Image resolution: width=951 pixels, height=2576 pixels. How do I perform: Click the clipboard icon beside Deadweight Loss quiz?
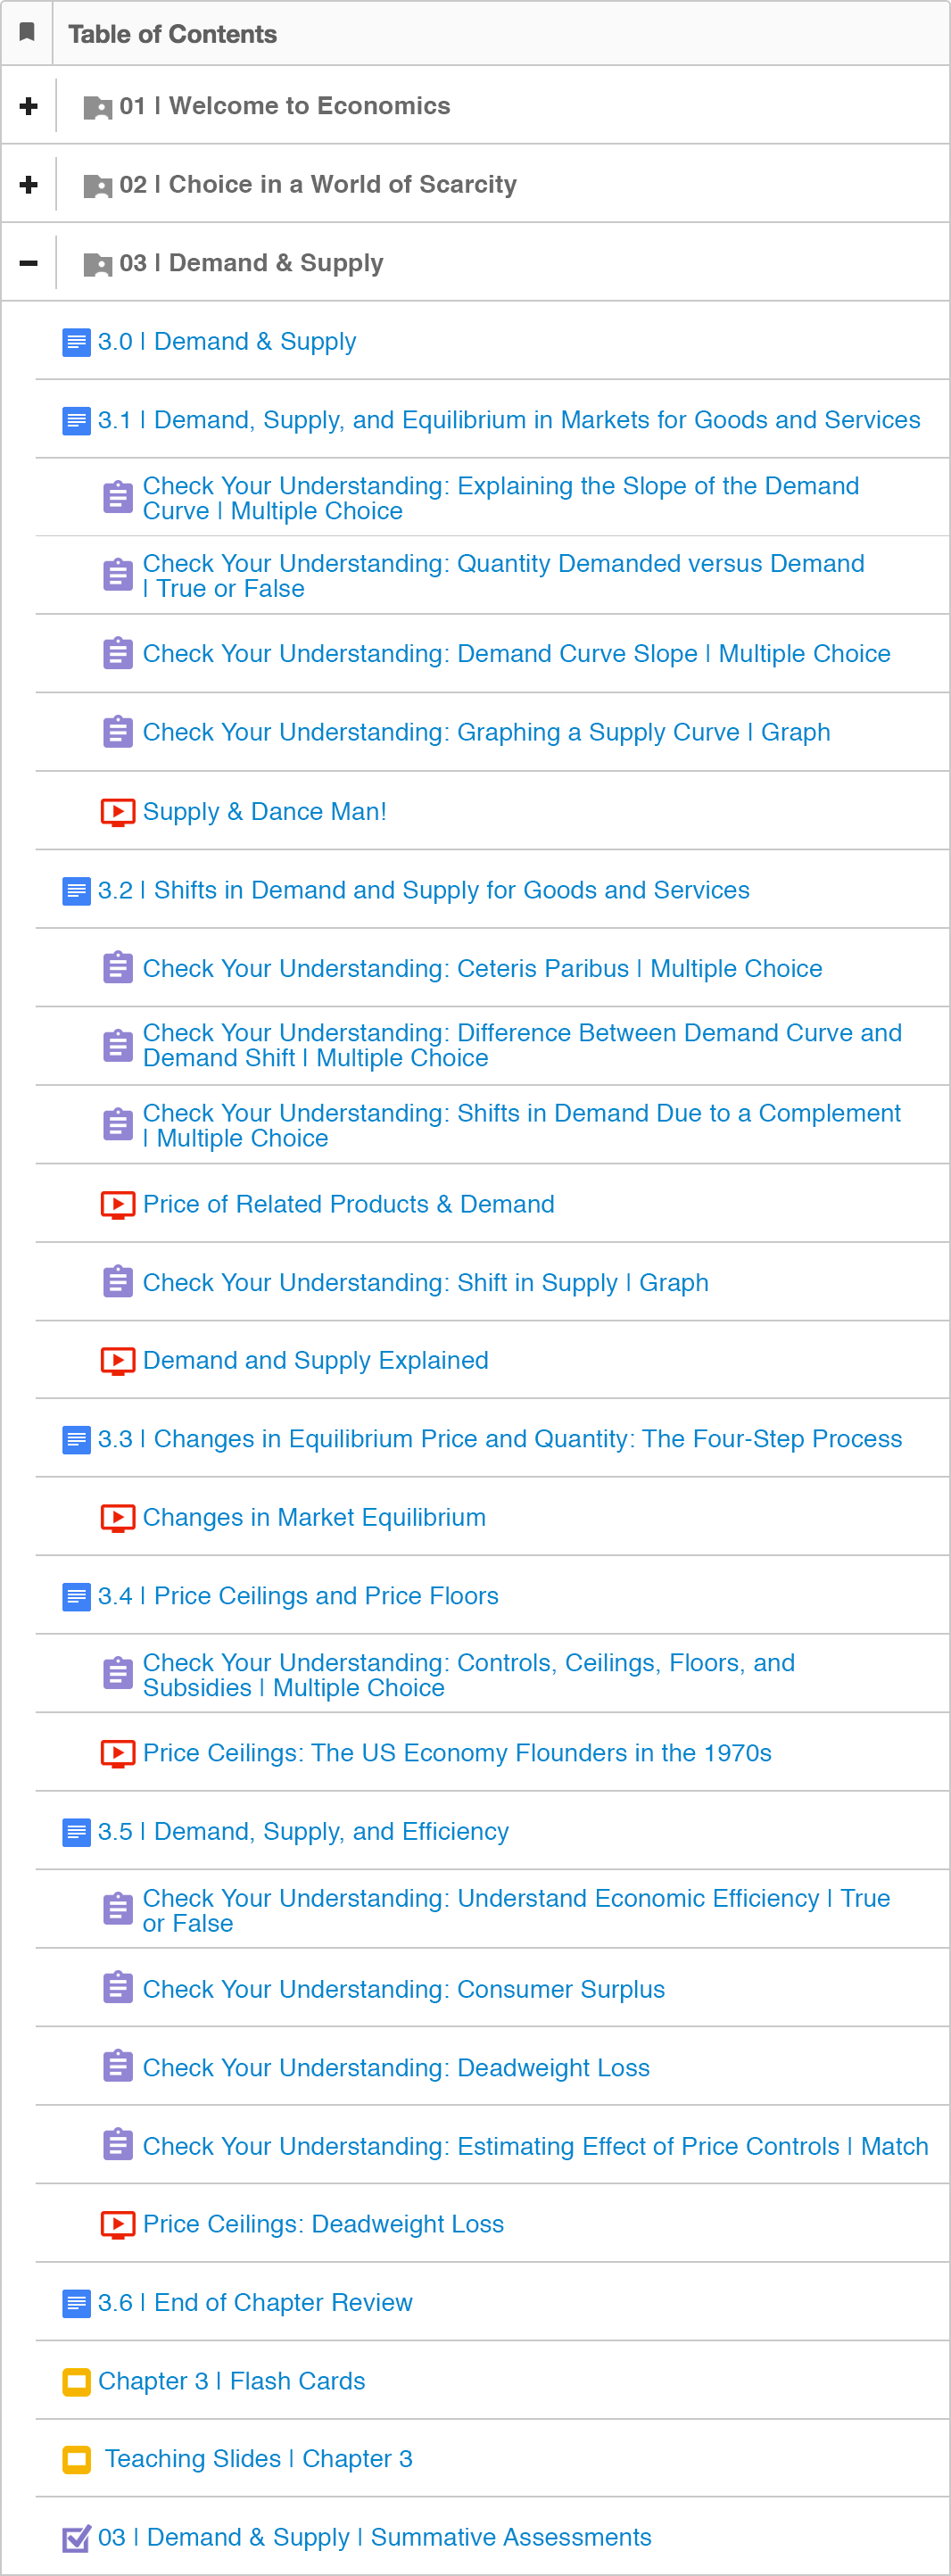click(117, 2067)
